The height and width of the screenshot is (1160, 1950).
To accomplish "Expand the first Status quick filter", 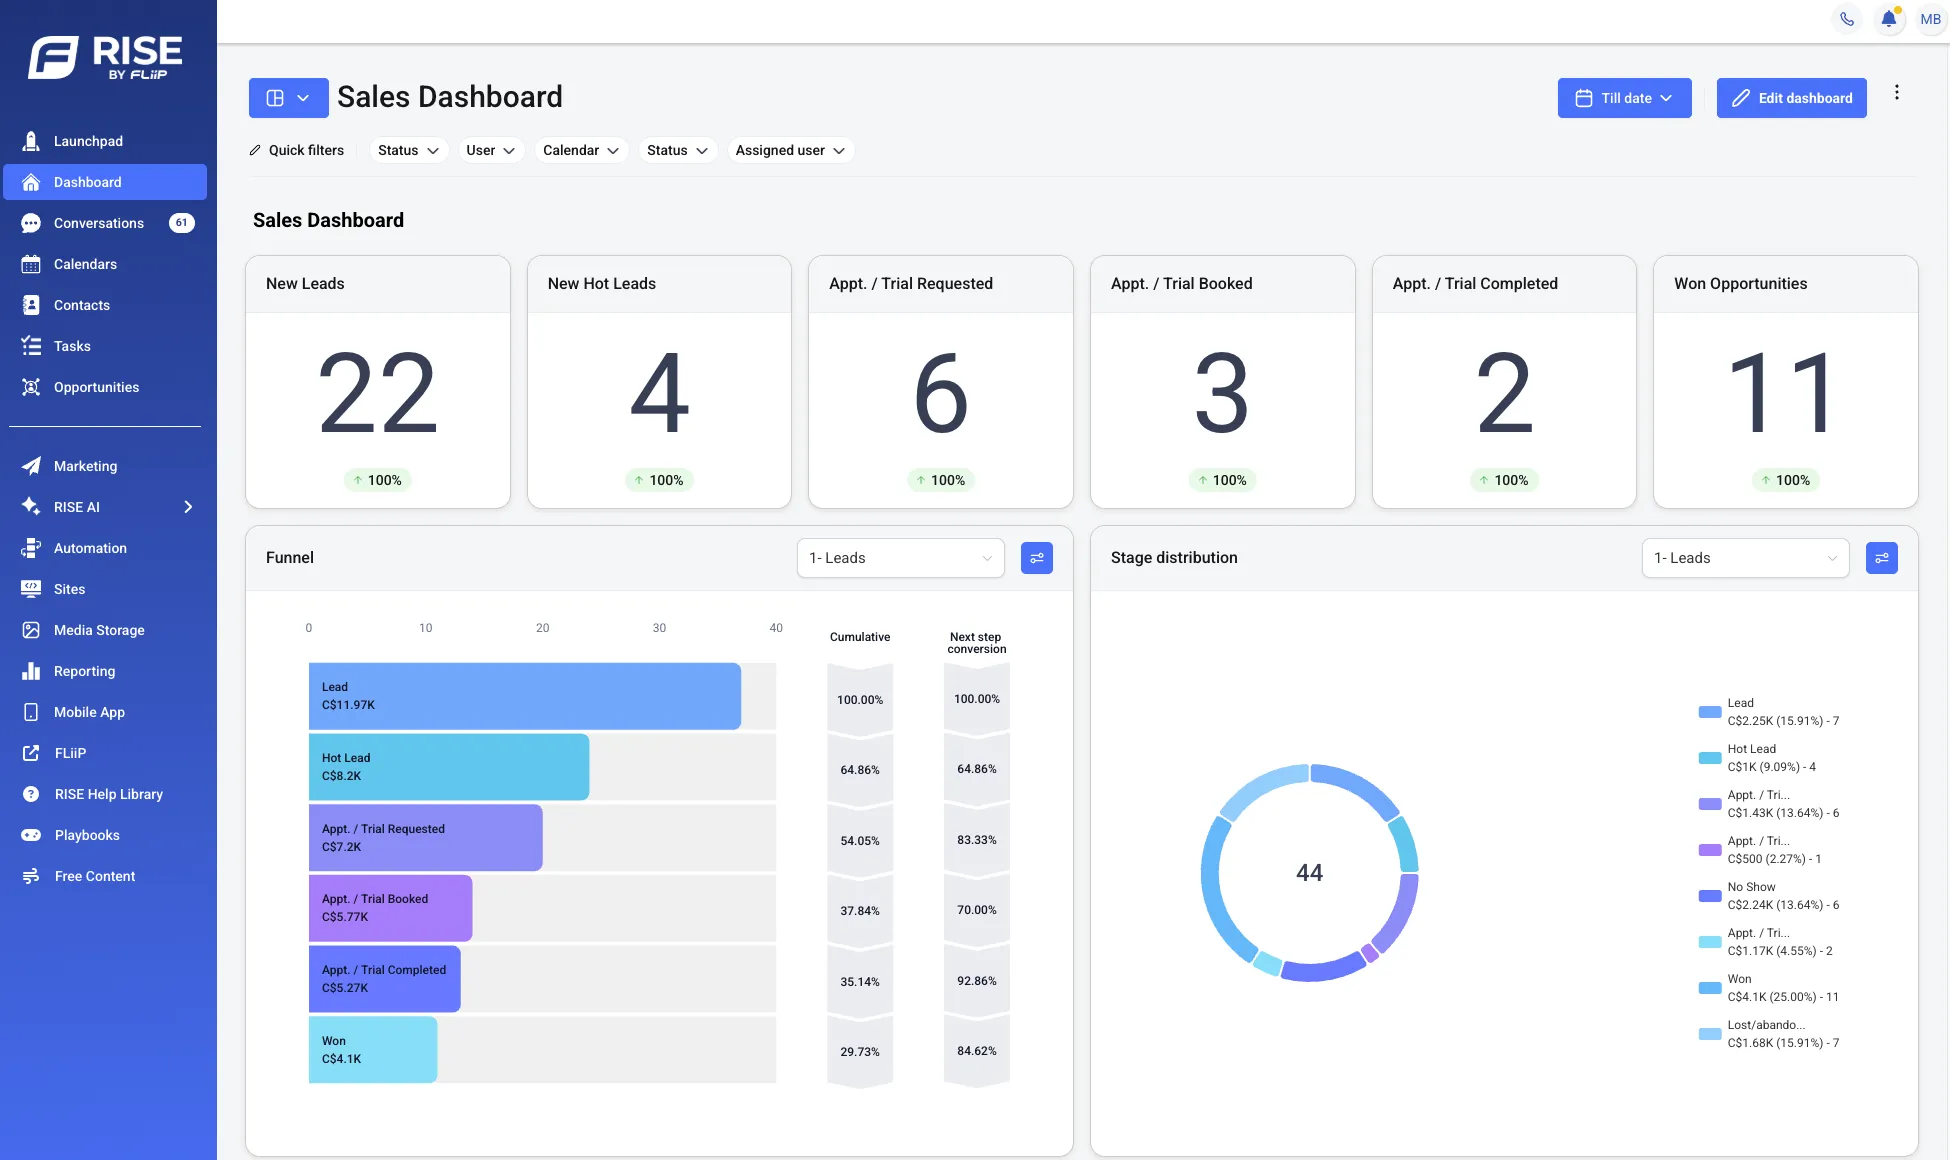I will point(408,150).
